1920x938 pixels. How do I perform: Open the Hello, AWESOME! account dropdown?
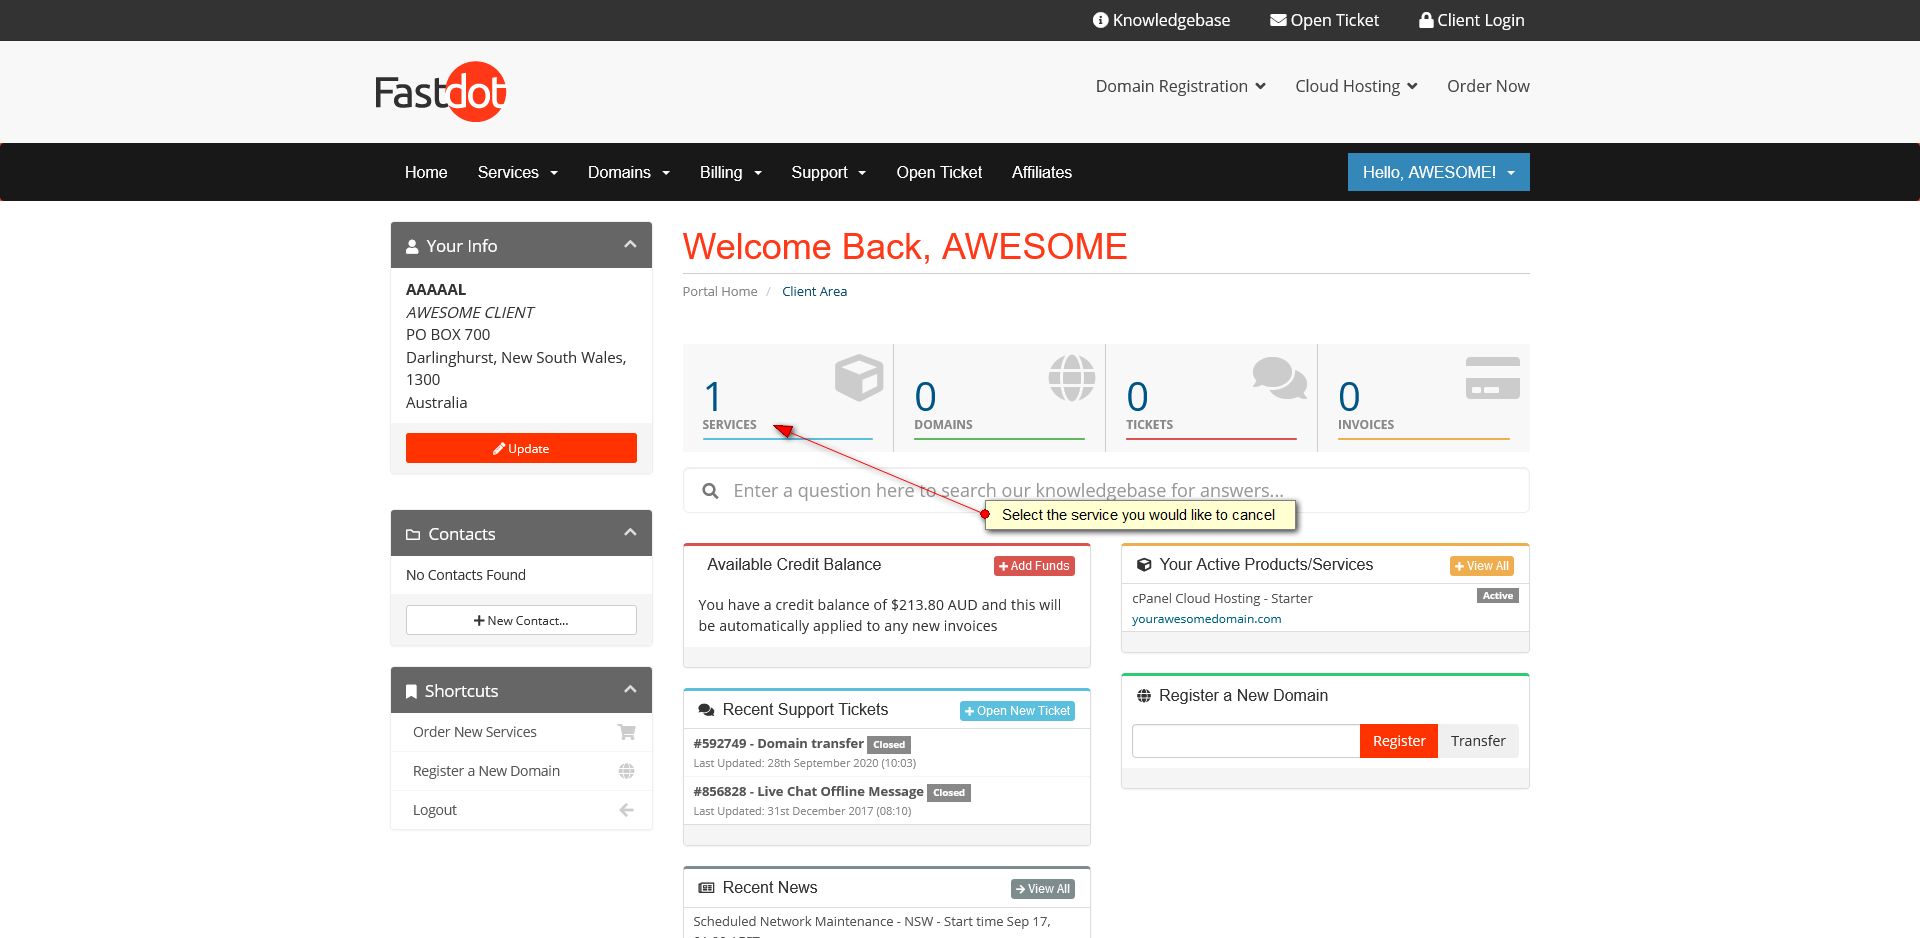[x=1438, y=172]
